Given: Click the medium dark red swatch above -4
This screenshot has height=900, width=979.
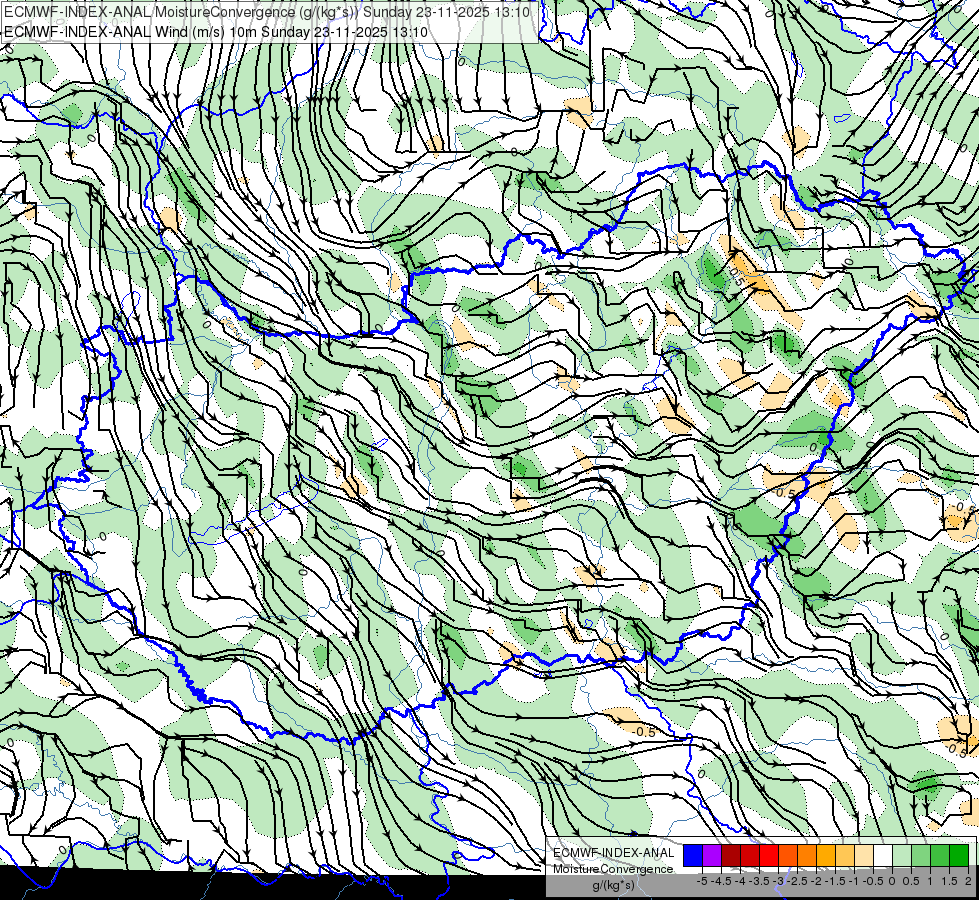Looking at the screenshot, I should (750, 856).
